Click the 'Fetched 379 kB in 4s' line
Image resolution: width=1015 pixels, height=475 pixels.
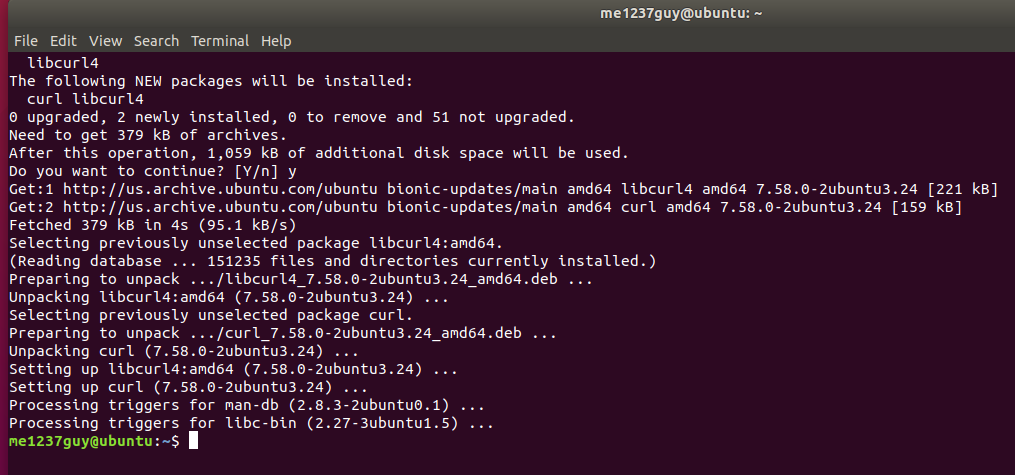pos(153,226)
